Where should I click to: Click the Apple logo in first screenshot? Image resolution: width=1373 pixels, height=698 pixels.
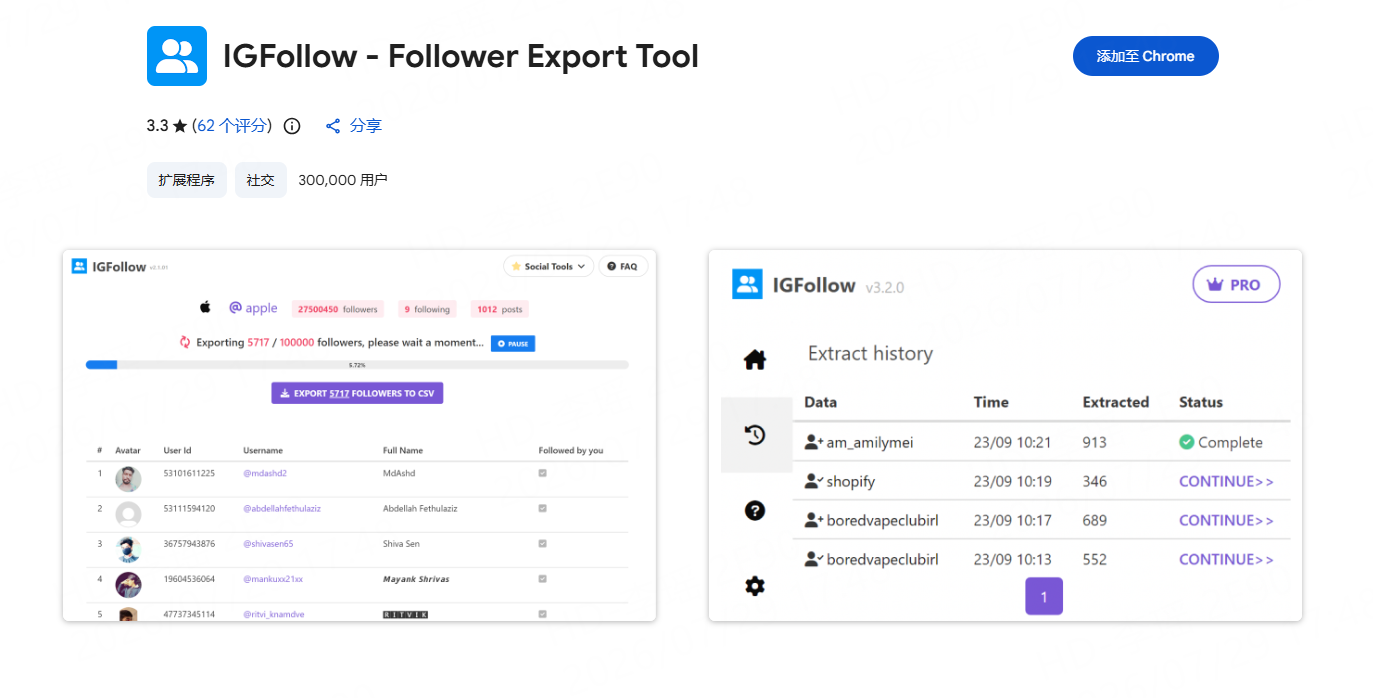[206, 307]
